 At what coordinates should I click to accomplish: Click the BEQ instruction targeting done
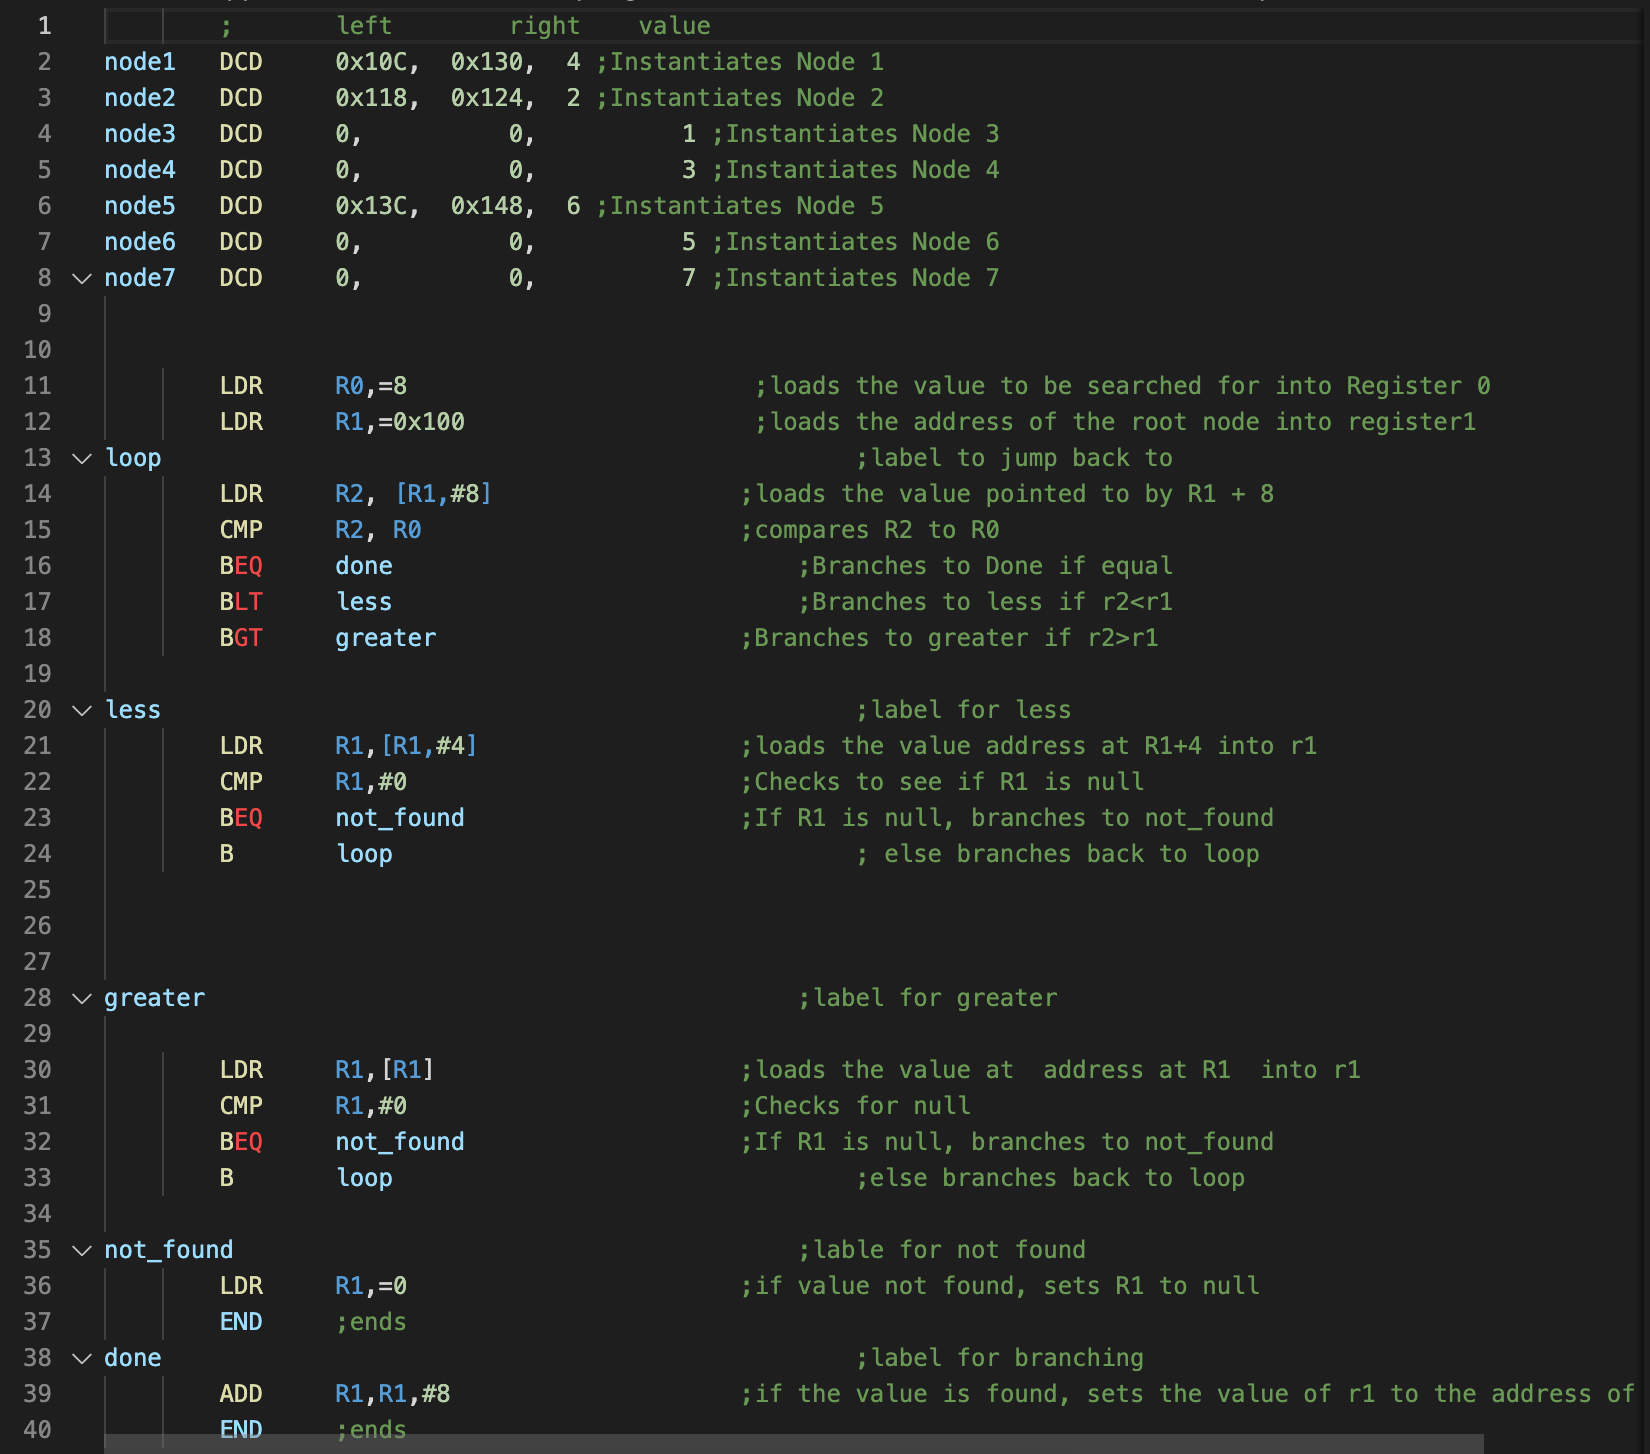point(241,566)
